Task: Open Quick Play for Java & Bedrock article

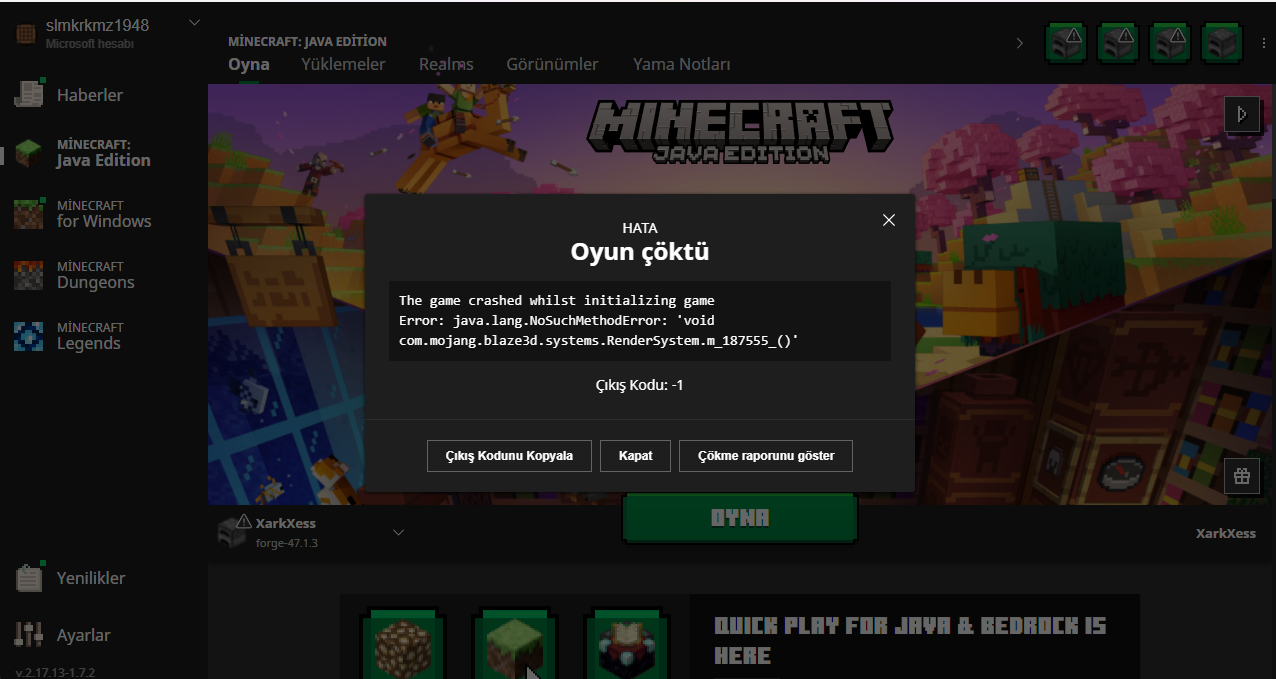Action: coord(910,640)
